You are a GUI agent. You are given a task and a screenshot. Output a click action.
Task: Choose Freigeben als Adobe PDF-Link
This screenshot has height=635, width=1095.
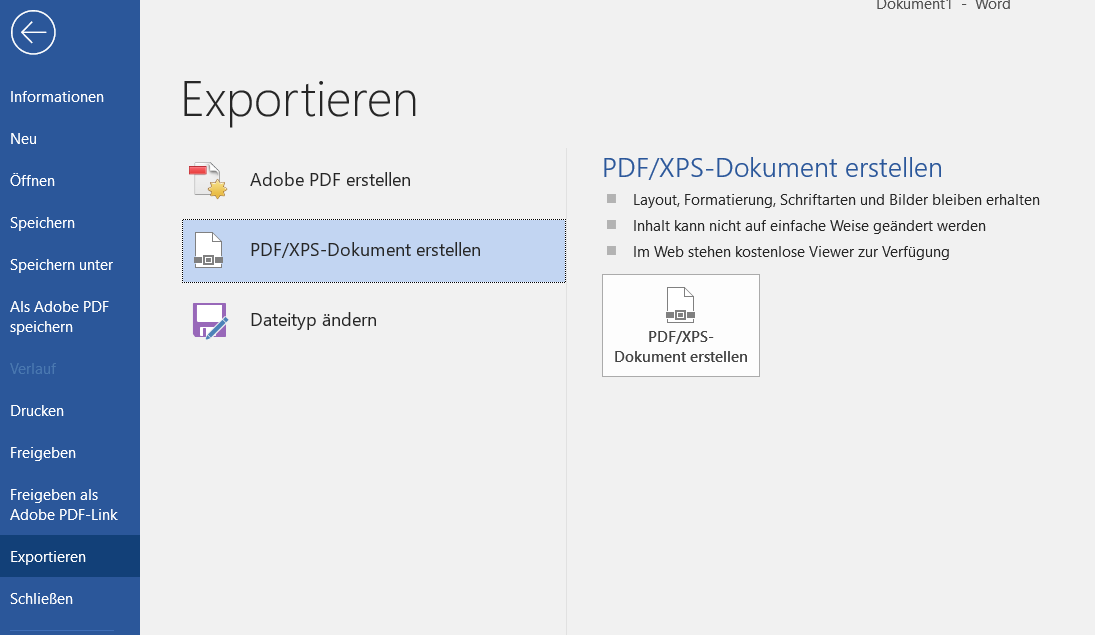point(70,504)
